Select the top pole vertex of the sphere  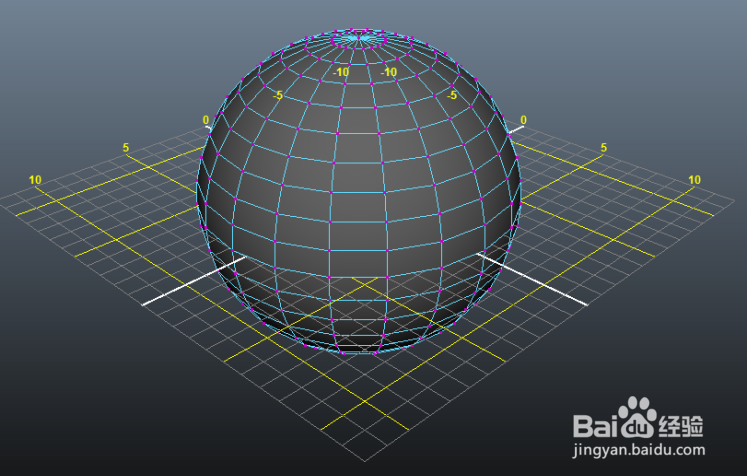[x=358, y=37]
